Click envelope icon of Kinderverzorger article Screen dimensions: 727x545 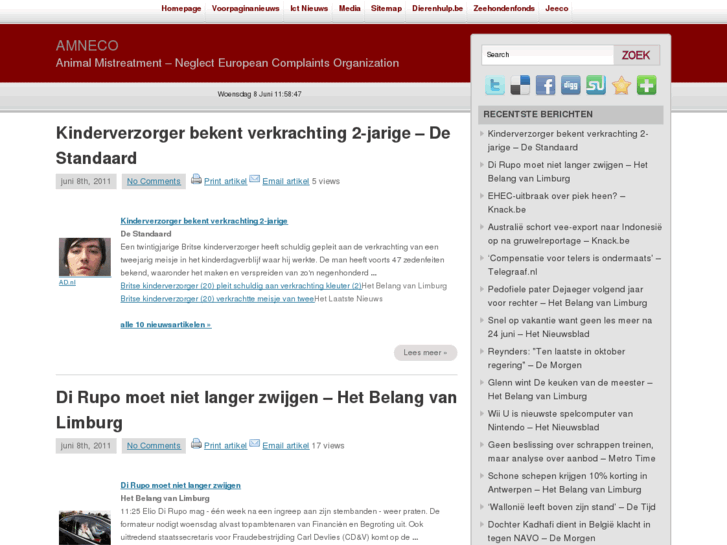point(255,179)
